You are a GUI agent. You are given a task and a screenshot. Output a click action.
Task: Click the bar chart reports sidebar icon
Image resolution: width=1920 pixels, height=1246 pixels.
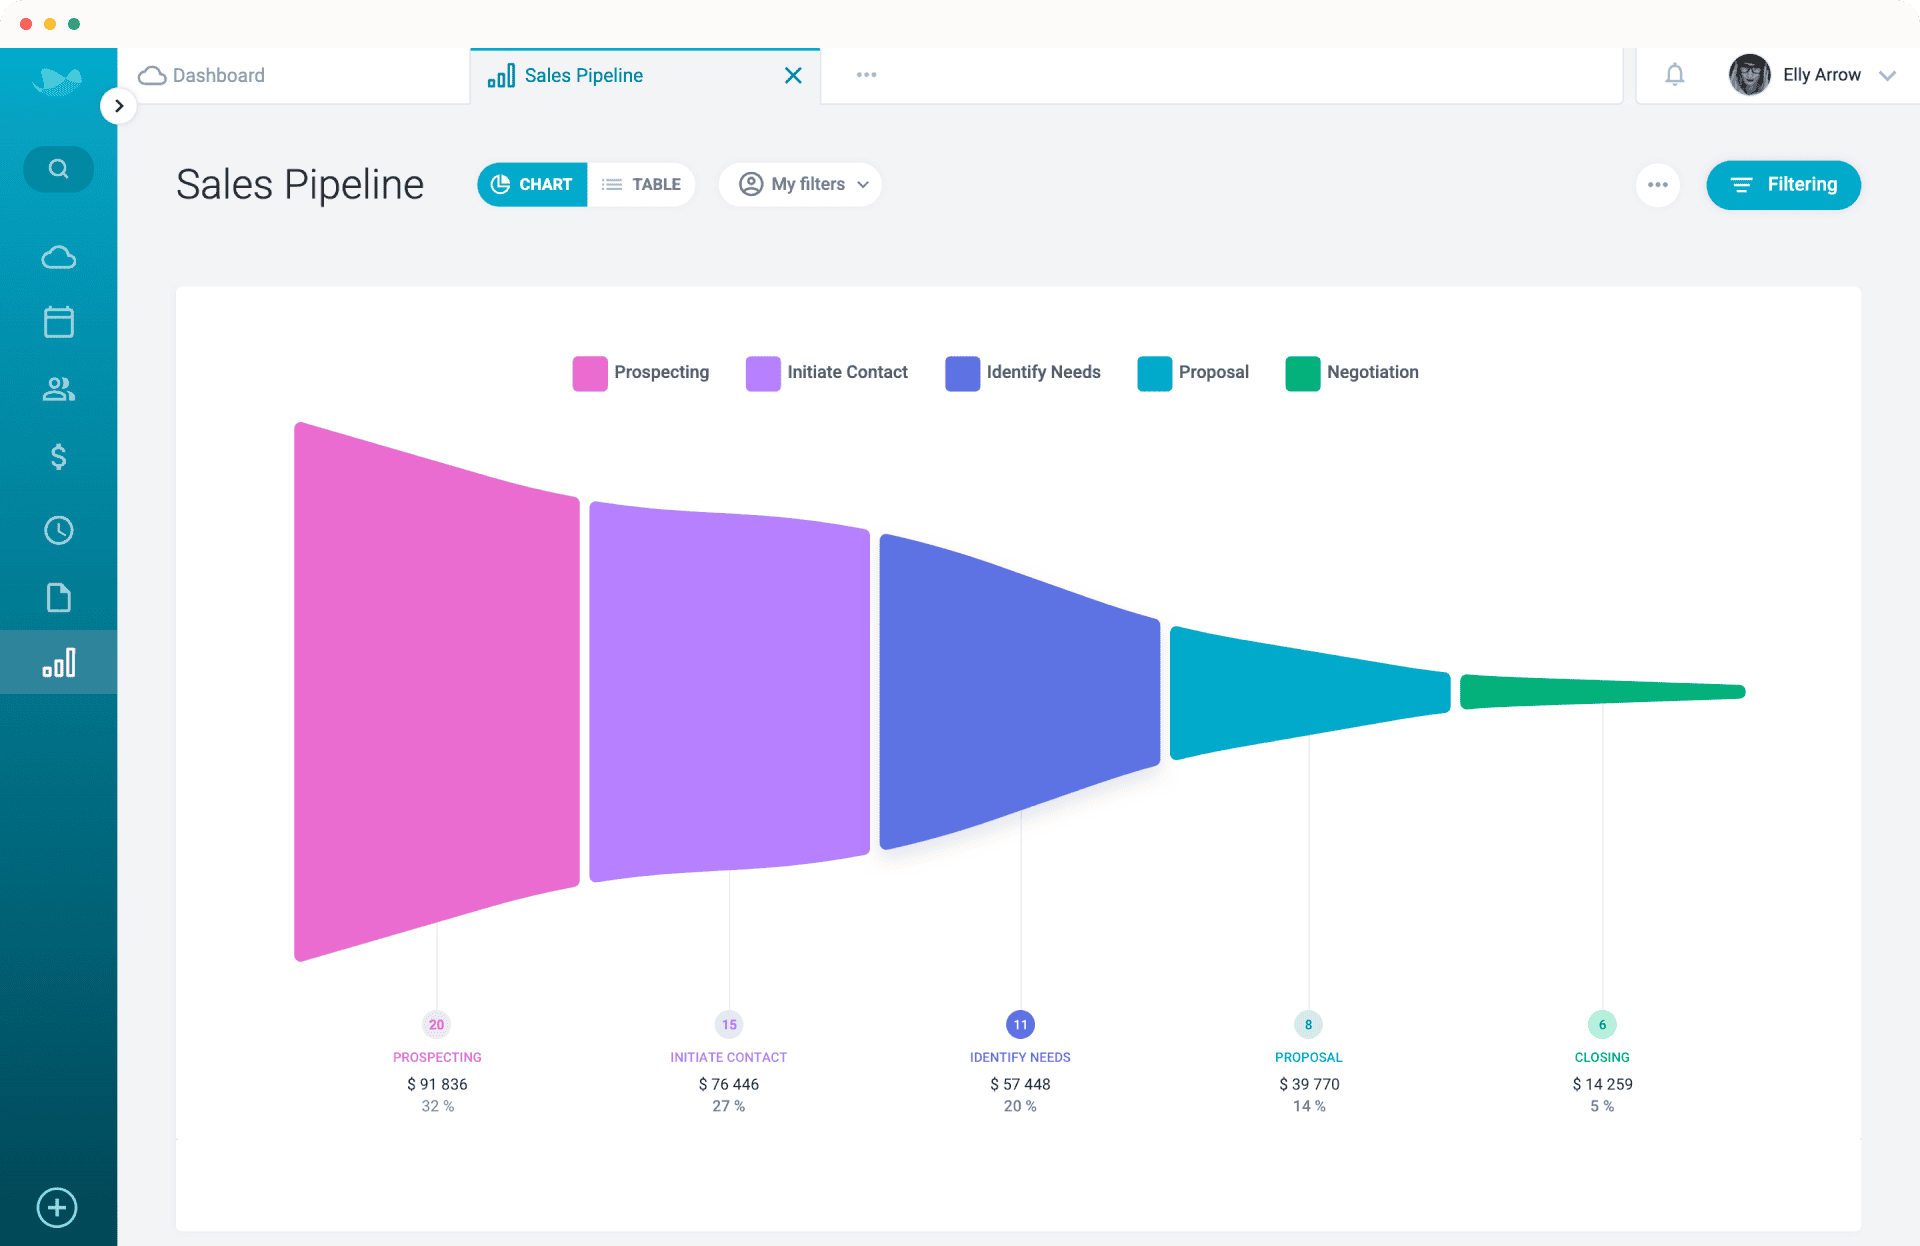[58, 663]
